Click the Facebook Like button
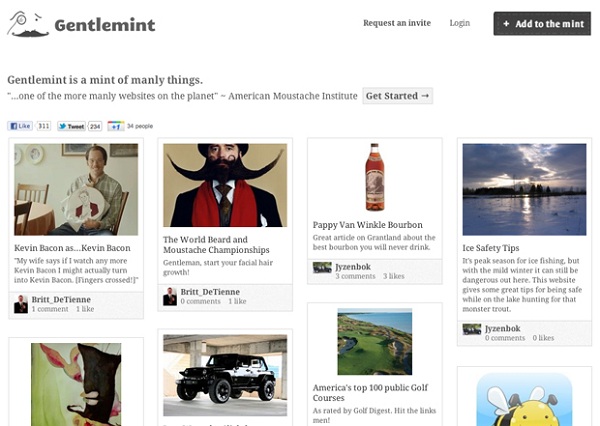This screenshot has width=600, height=426. (x=20, y=126)
